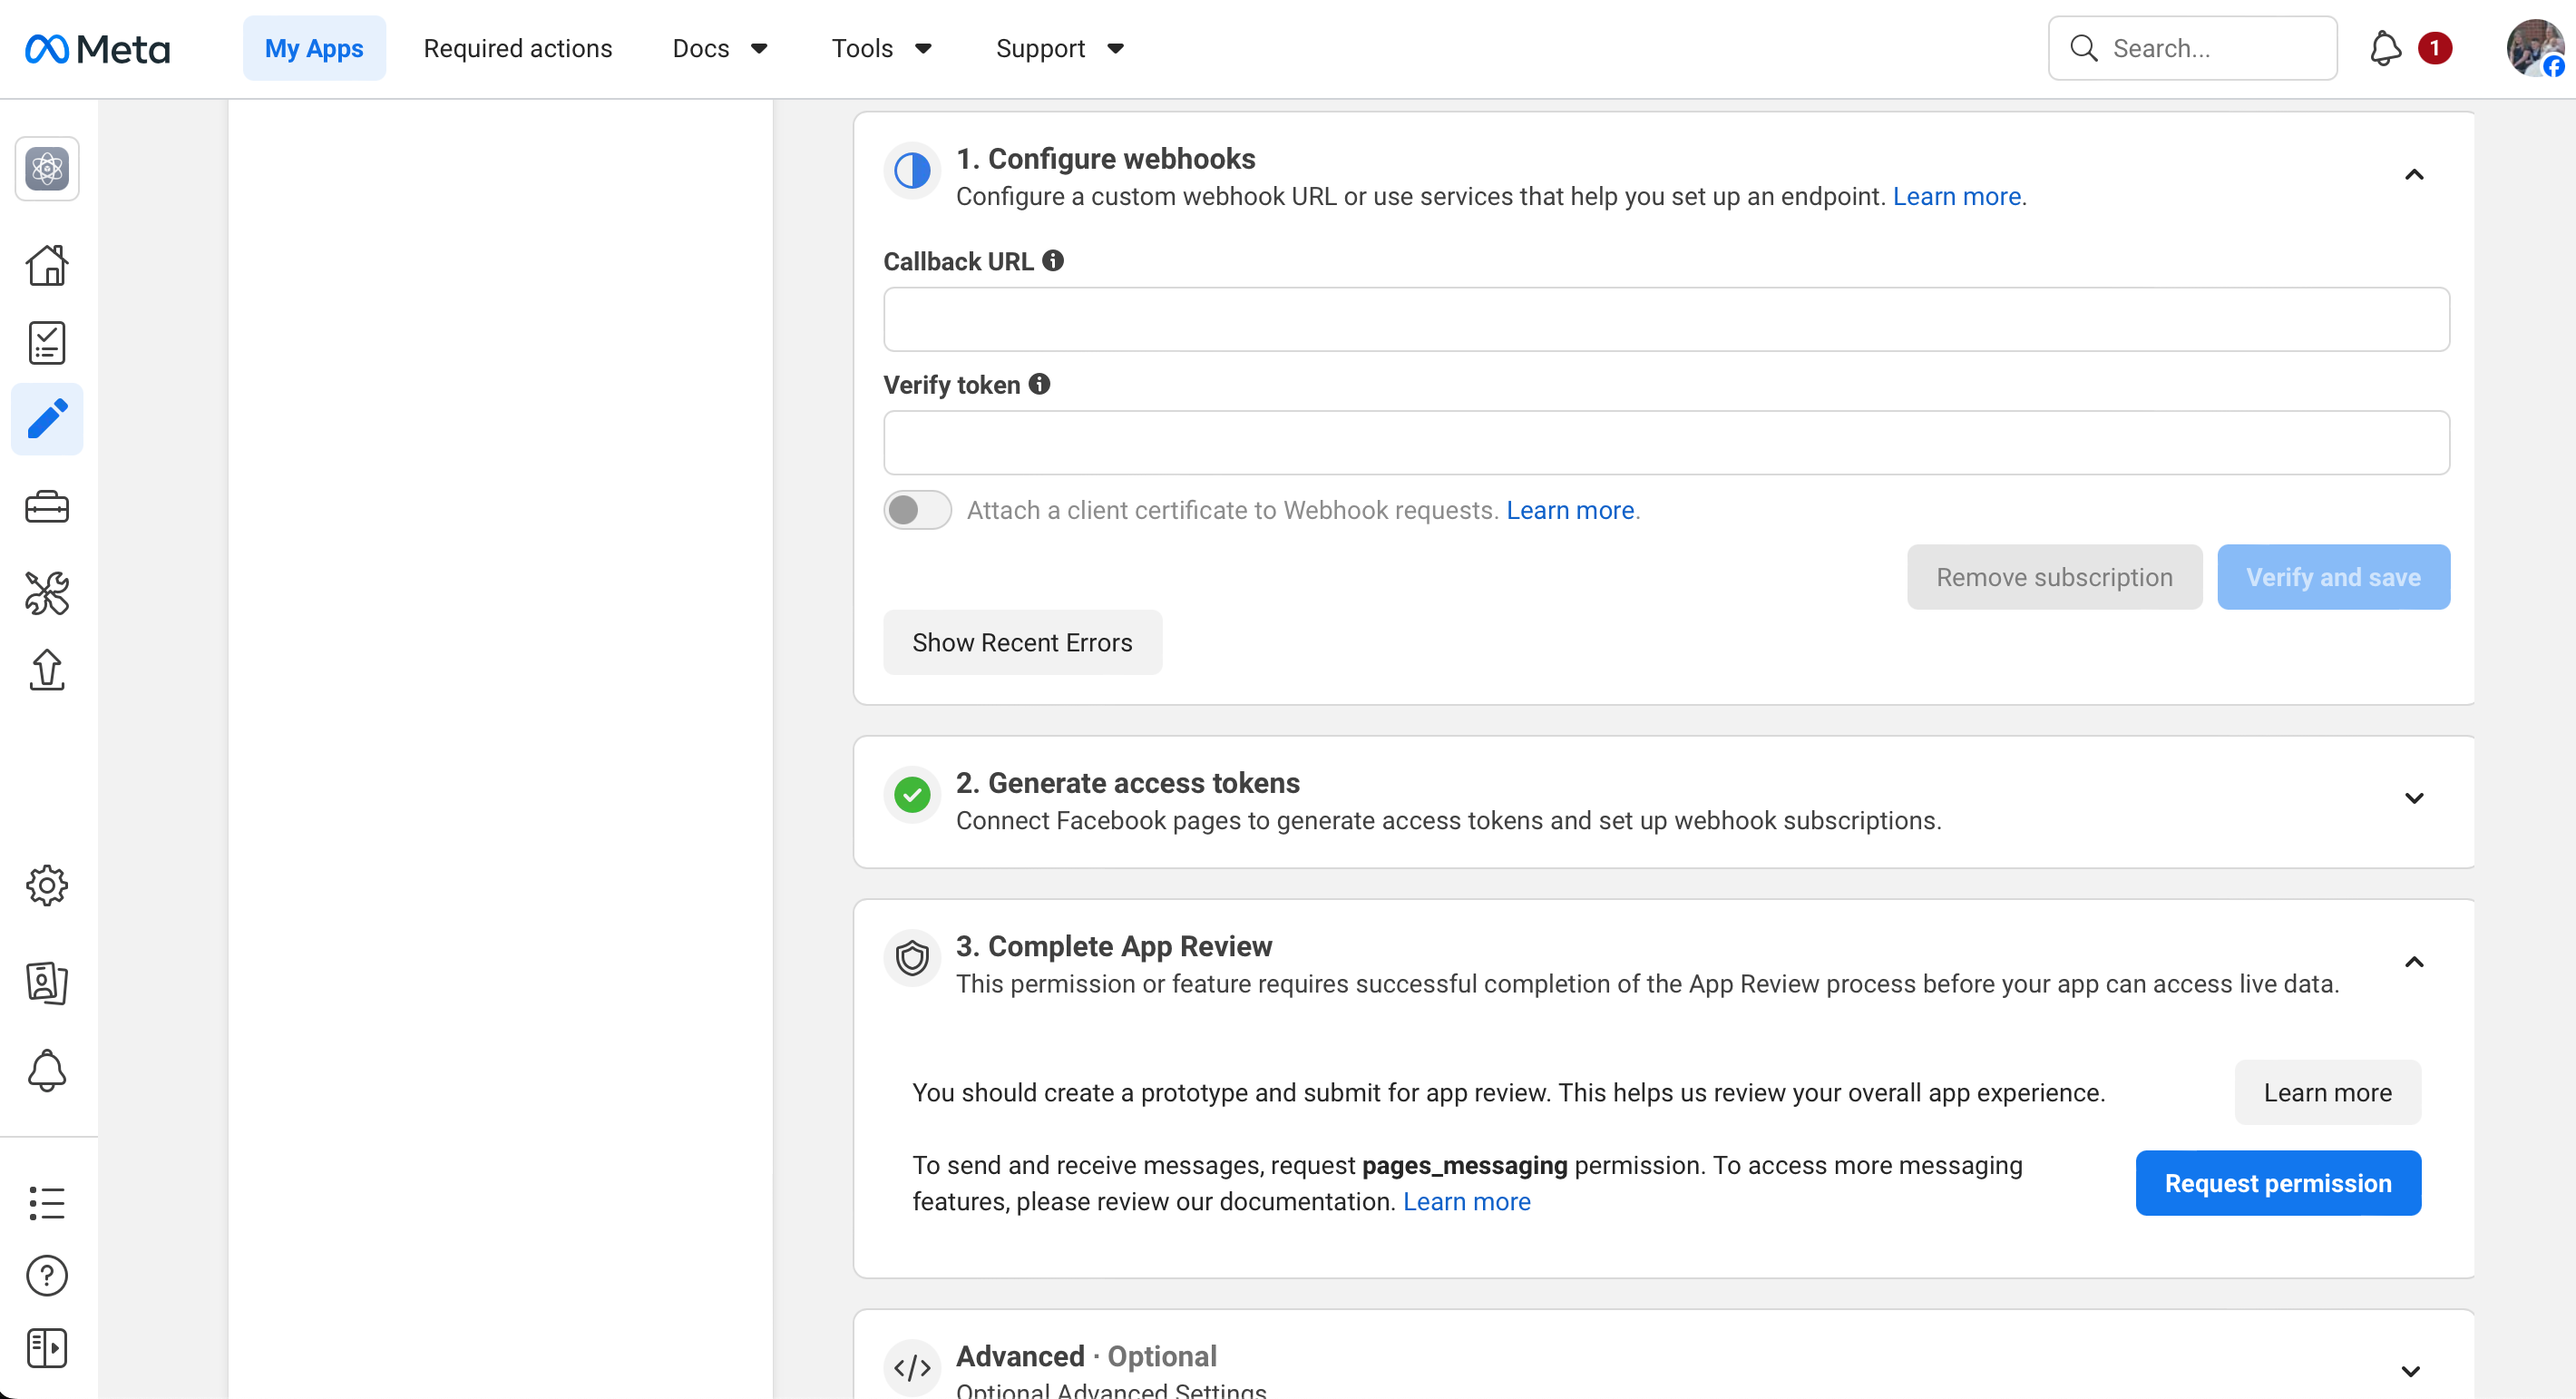Select the pencil customize icon in sidebar
The height and width of the screenshot is (1399, 2576).
coord(47,419)
